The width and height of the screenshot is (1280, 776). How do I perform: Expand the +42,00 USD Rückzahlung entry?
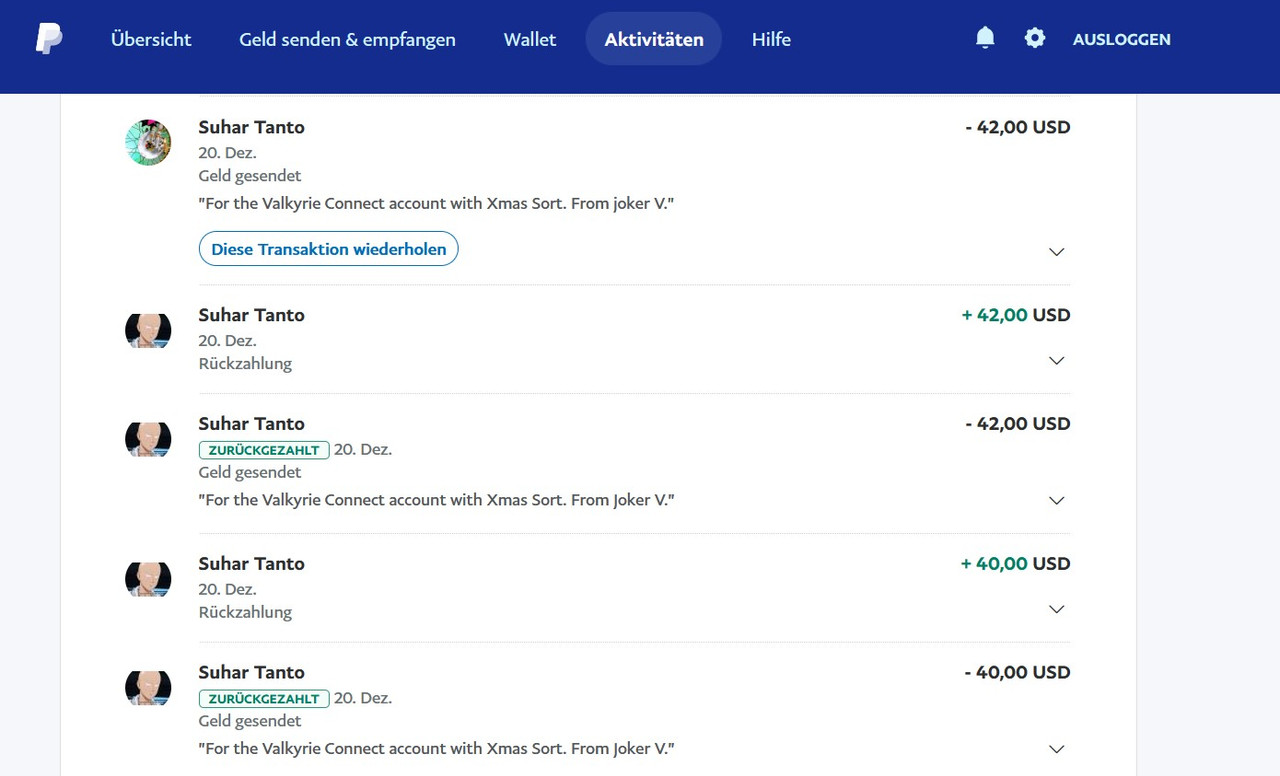point(1056,361)
